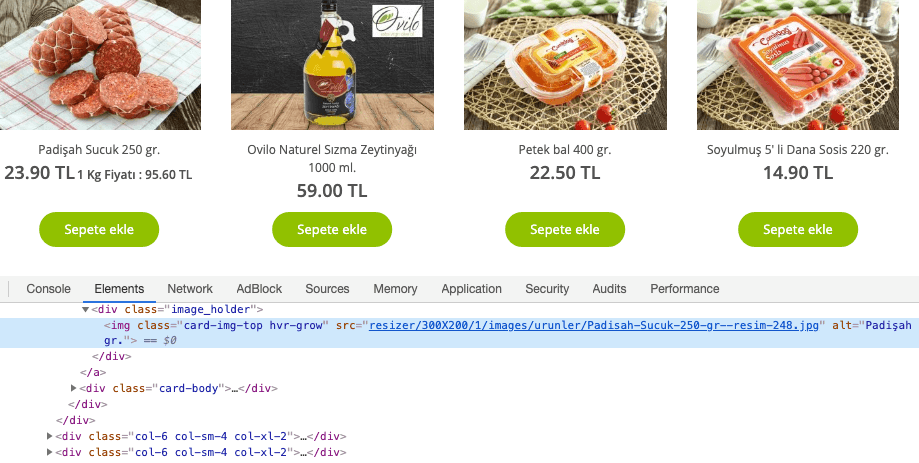Open the AdBlock tab

tap(259, 289)
